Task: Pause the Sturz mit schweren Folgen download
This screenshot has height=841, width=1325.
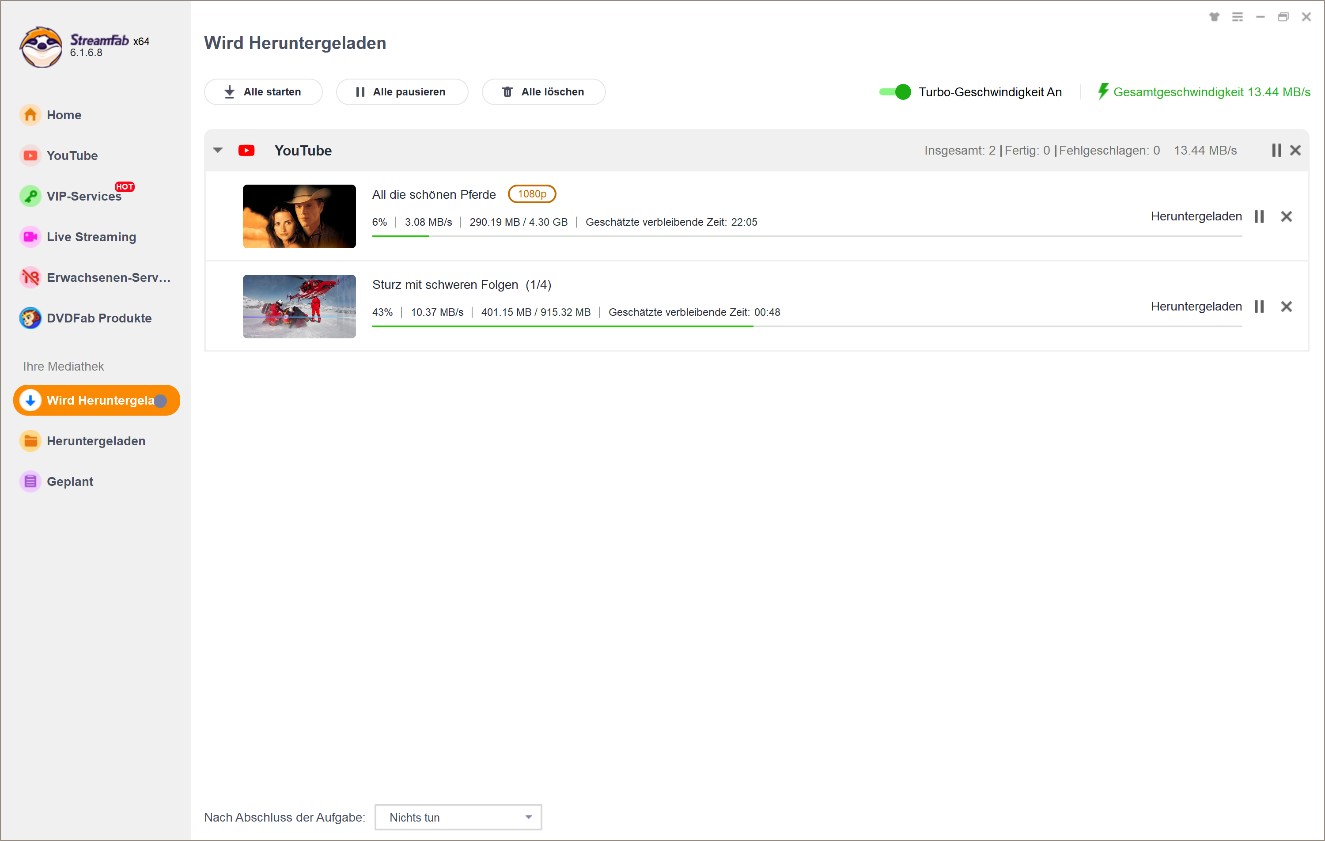Action: 1259,306
